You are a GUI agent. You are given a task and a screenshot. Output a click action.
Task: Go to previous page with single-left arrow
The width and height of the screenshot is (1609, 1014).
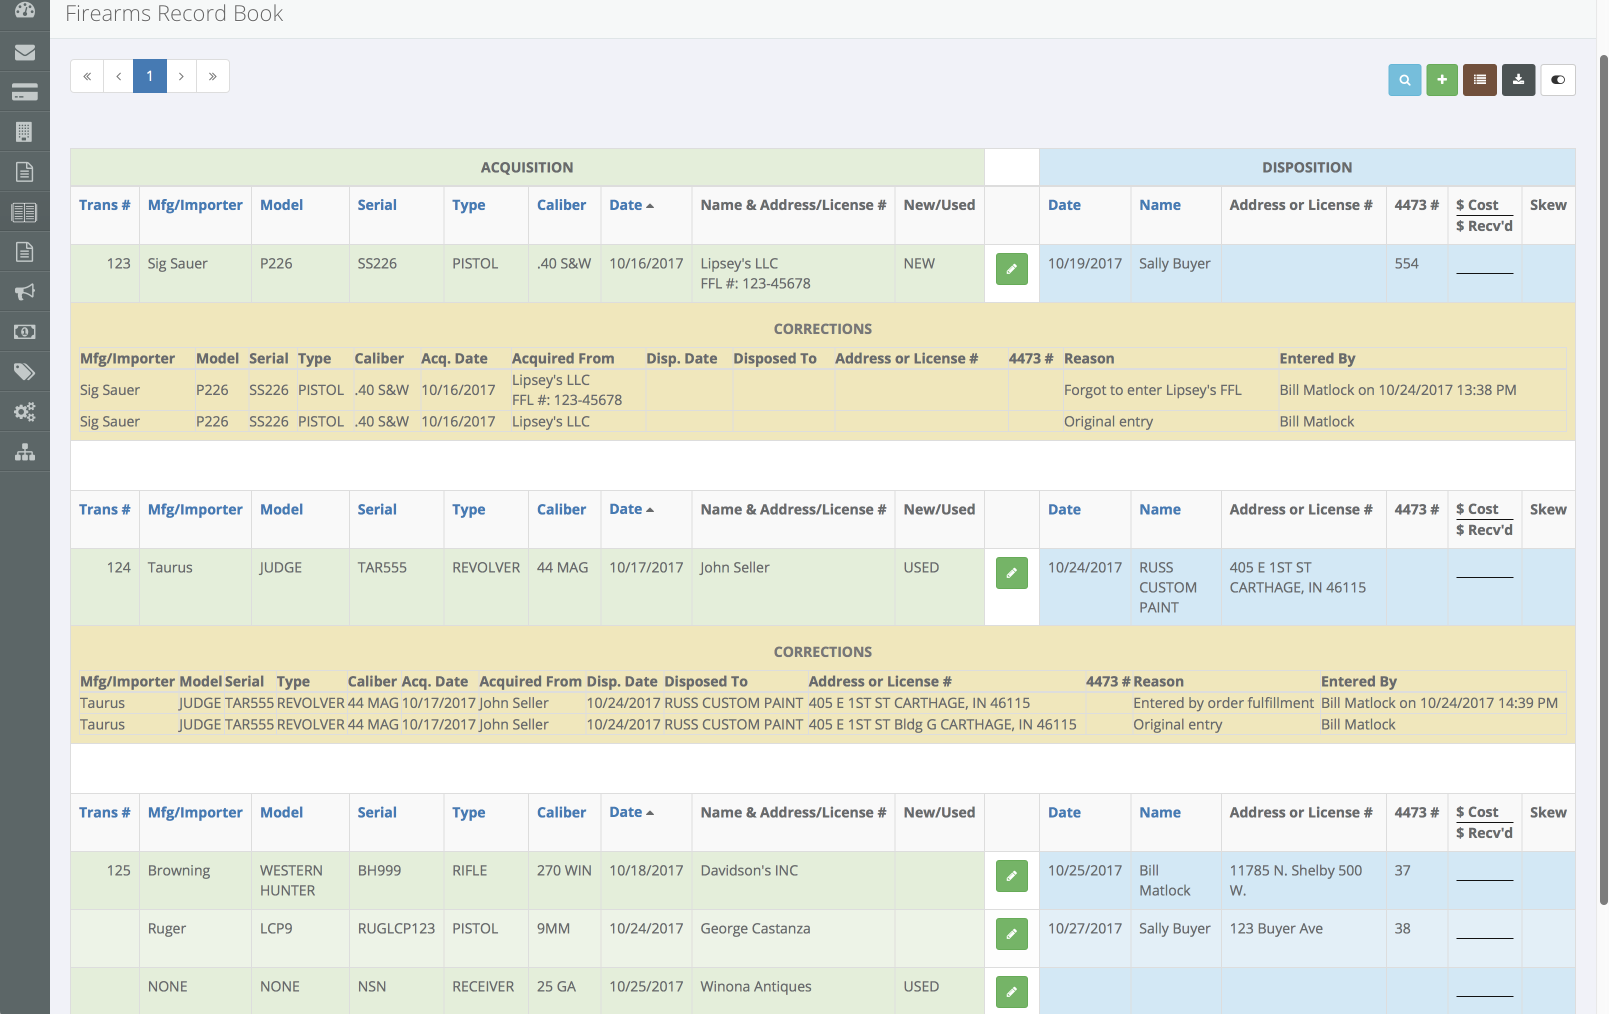point(118,76)
